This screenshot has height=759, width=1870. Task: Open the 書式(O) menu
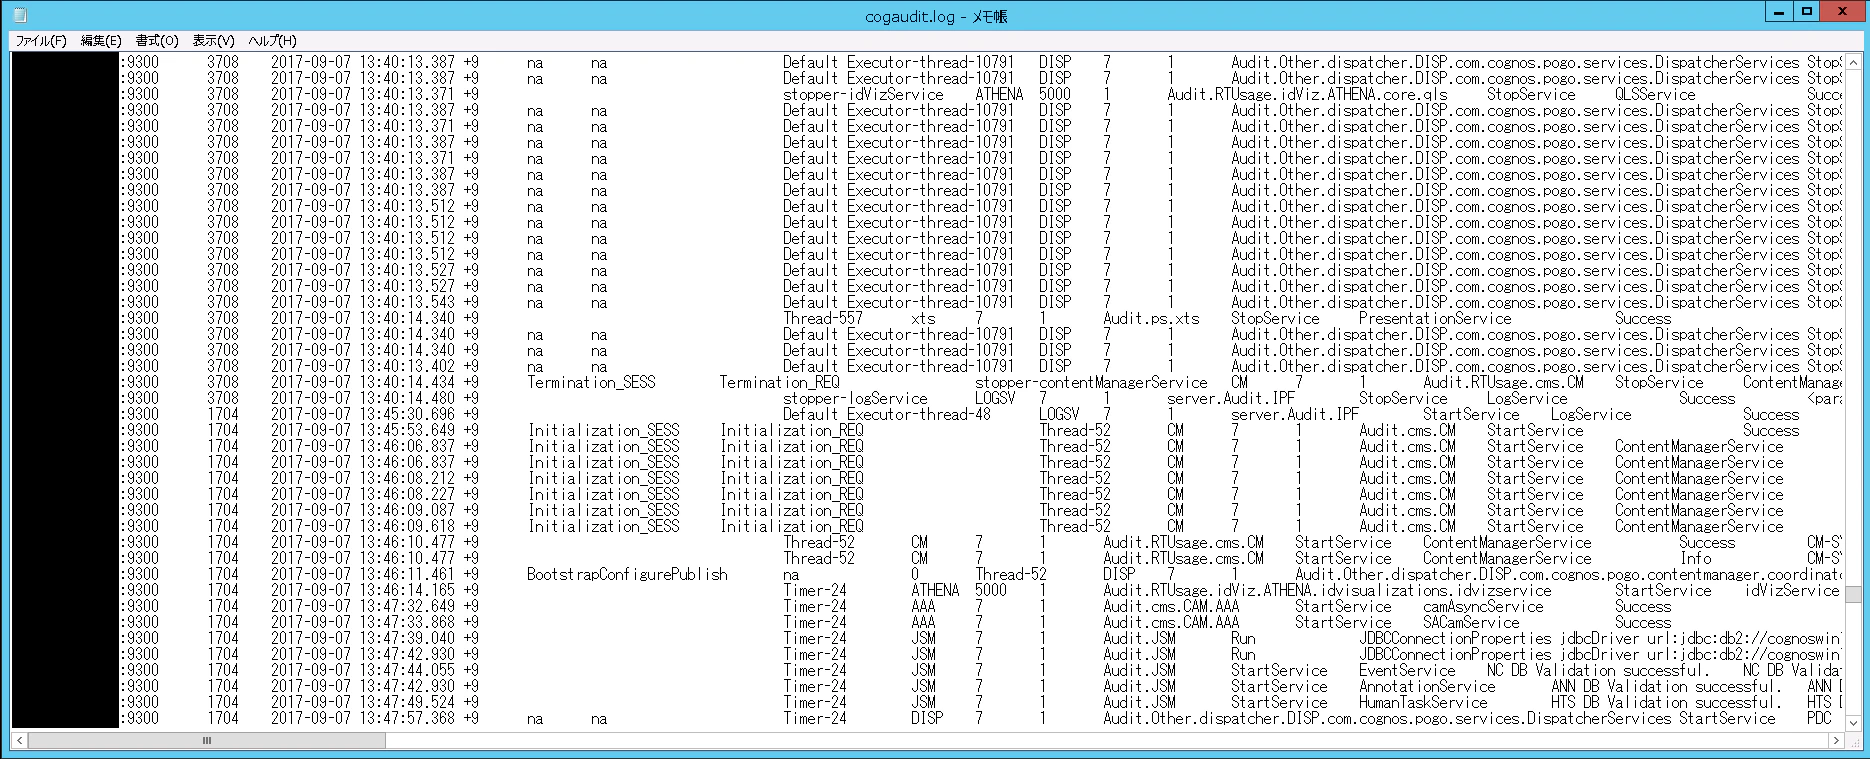(157, 41)
